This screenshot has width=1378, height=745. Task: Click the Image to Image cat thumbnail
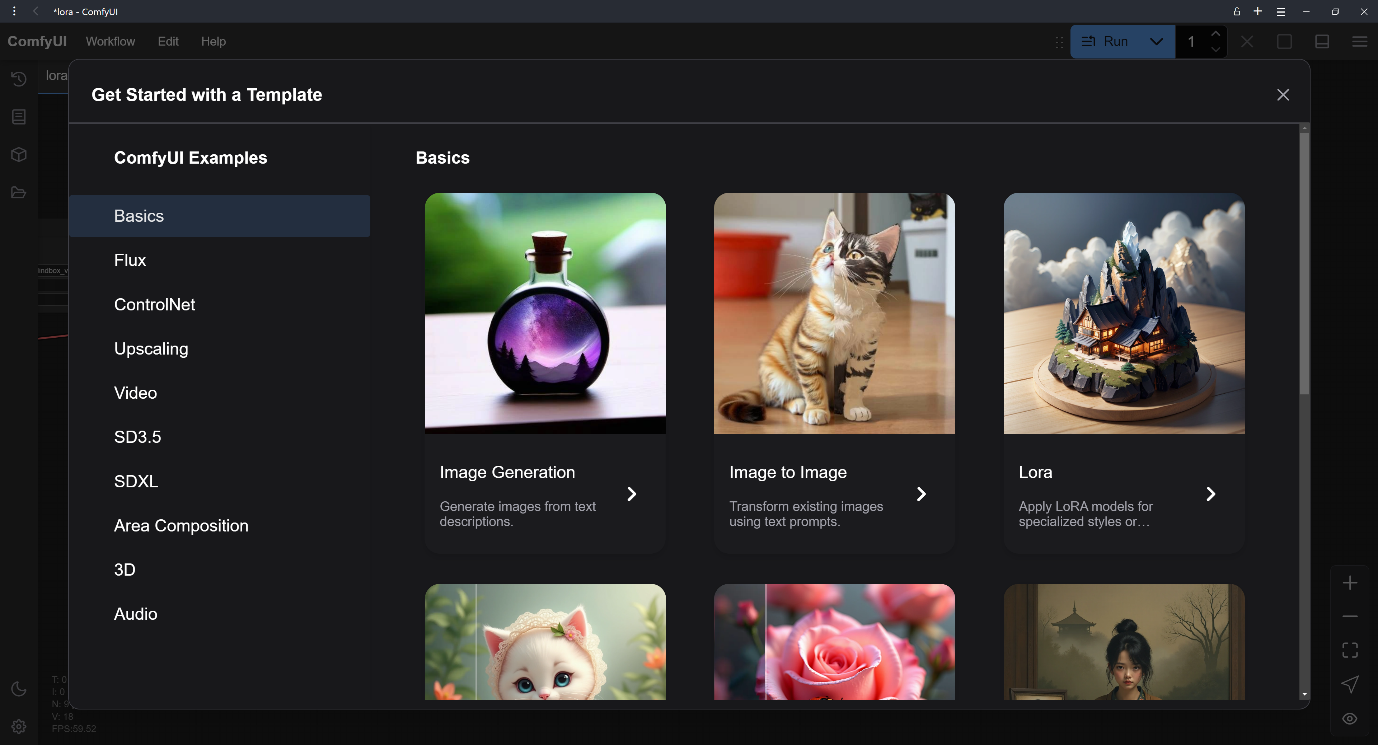point(834,313)
